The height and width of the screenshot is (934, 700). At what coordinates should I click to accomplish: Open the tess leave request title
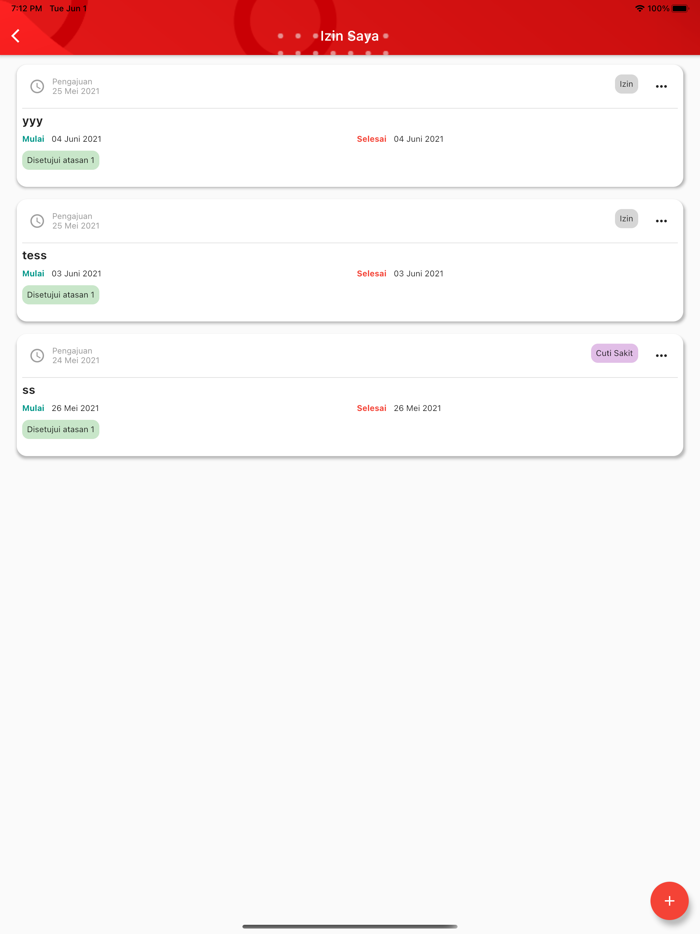pyautogui.click(x=35, y=256)
